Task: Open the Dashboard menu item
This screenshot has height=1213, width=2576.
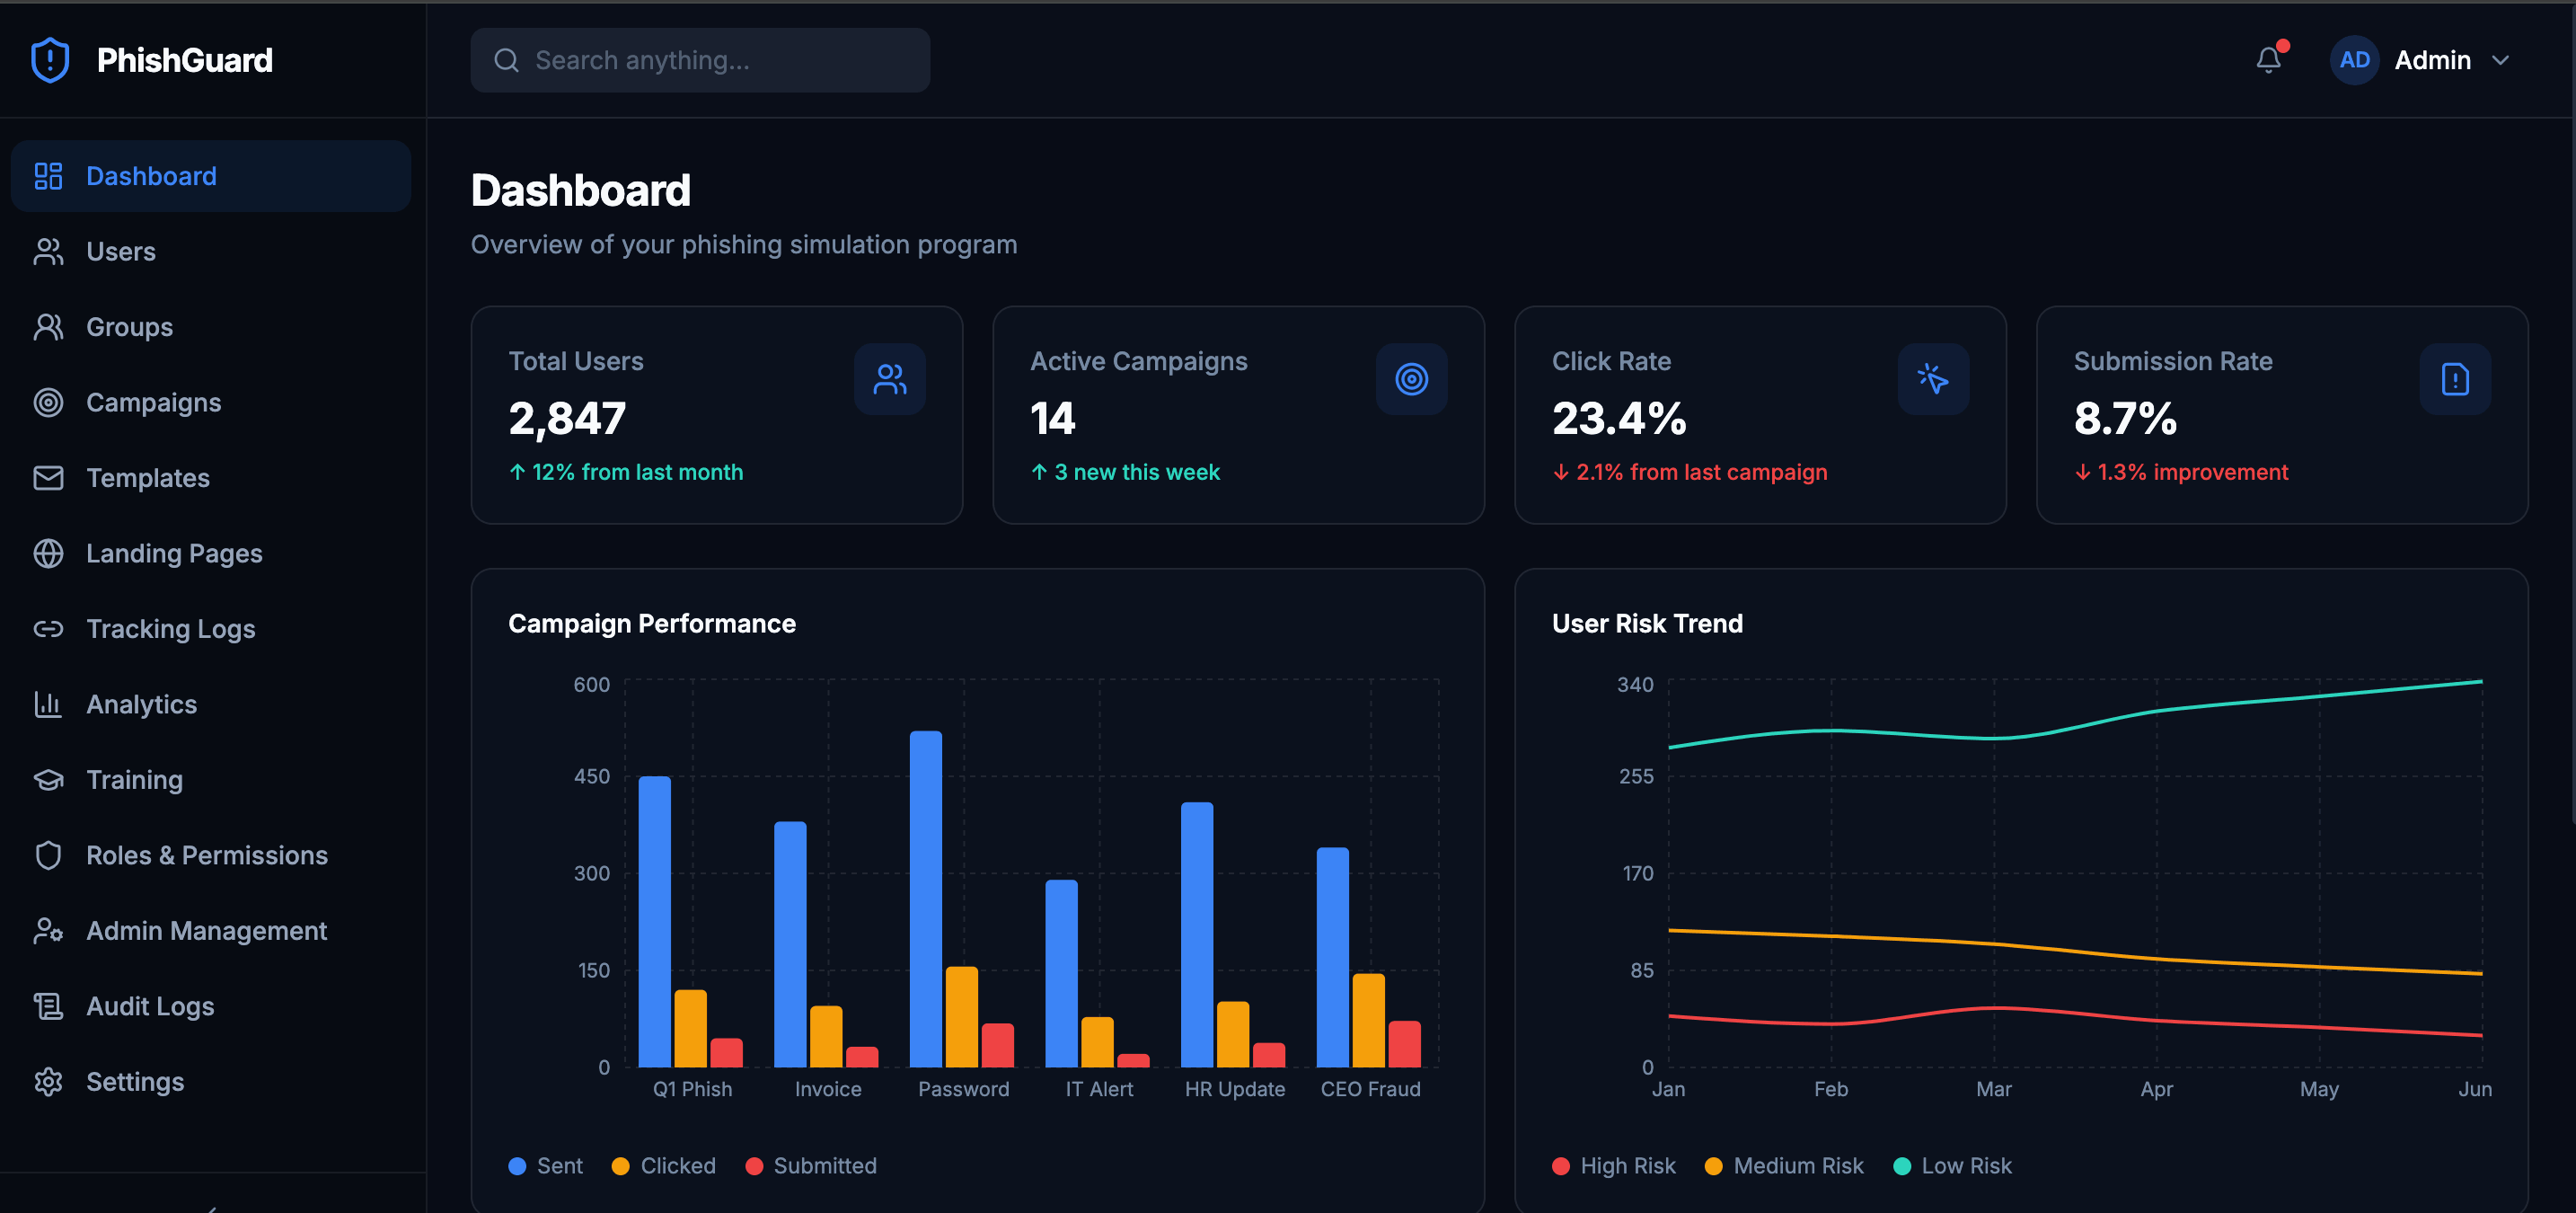Action: coord(211,176)
